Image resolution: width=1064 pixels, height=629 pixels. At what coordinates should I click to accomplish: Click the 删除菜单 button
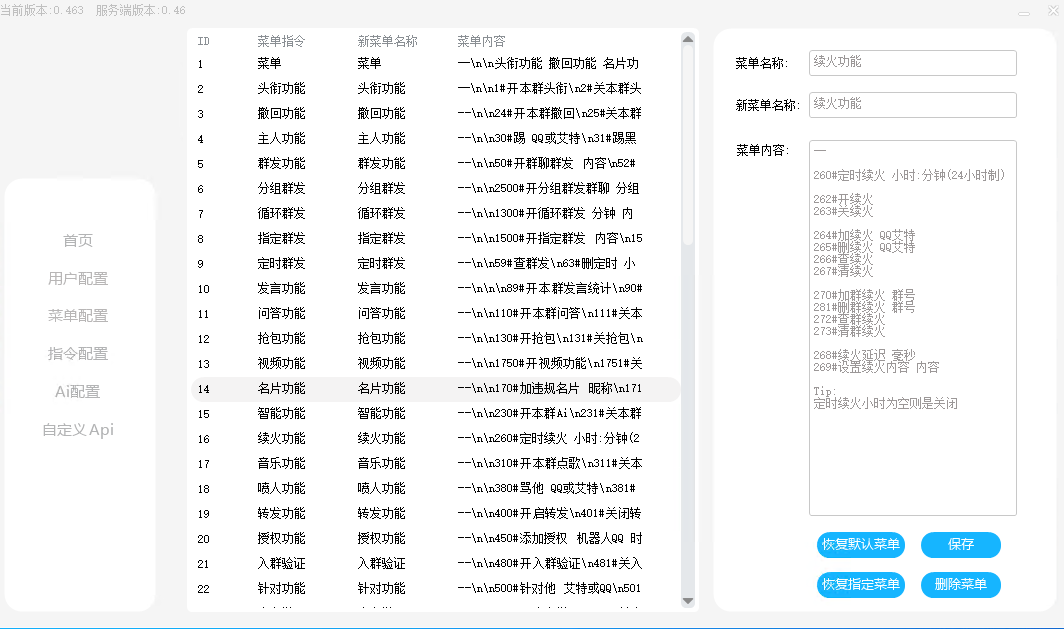click(x=961, y=585)
